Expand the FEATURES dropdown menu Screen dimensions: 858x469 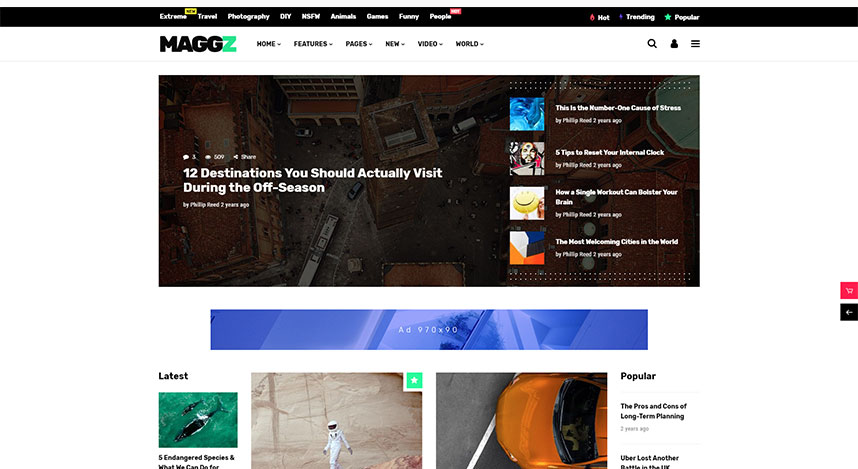point(313,44)
